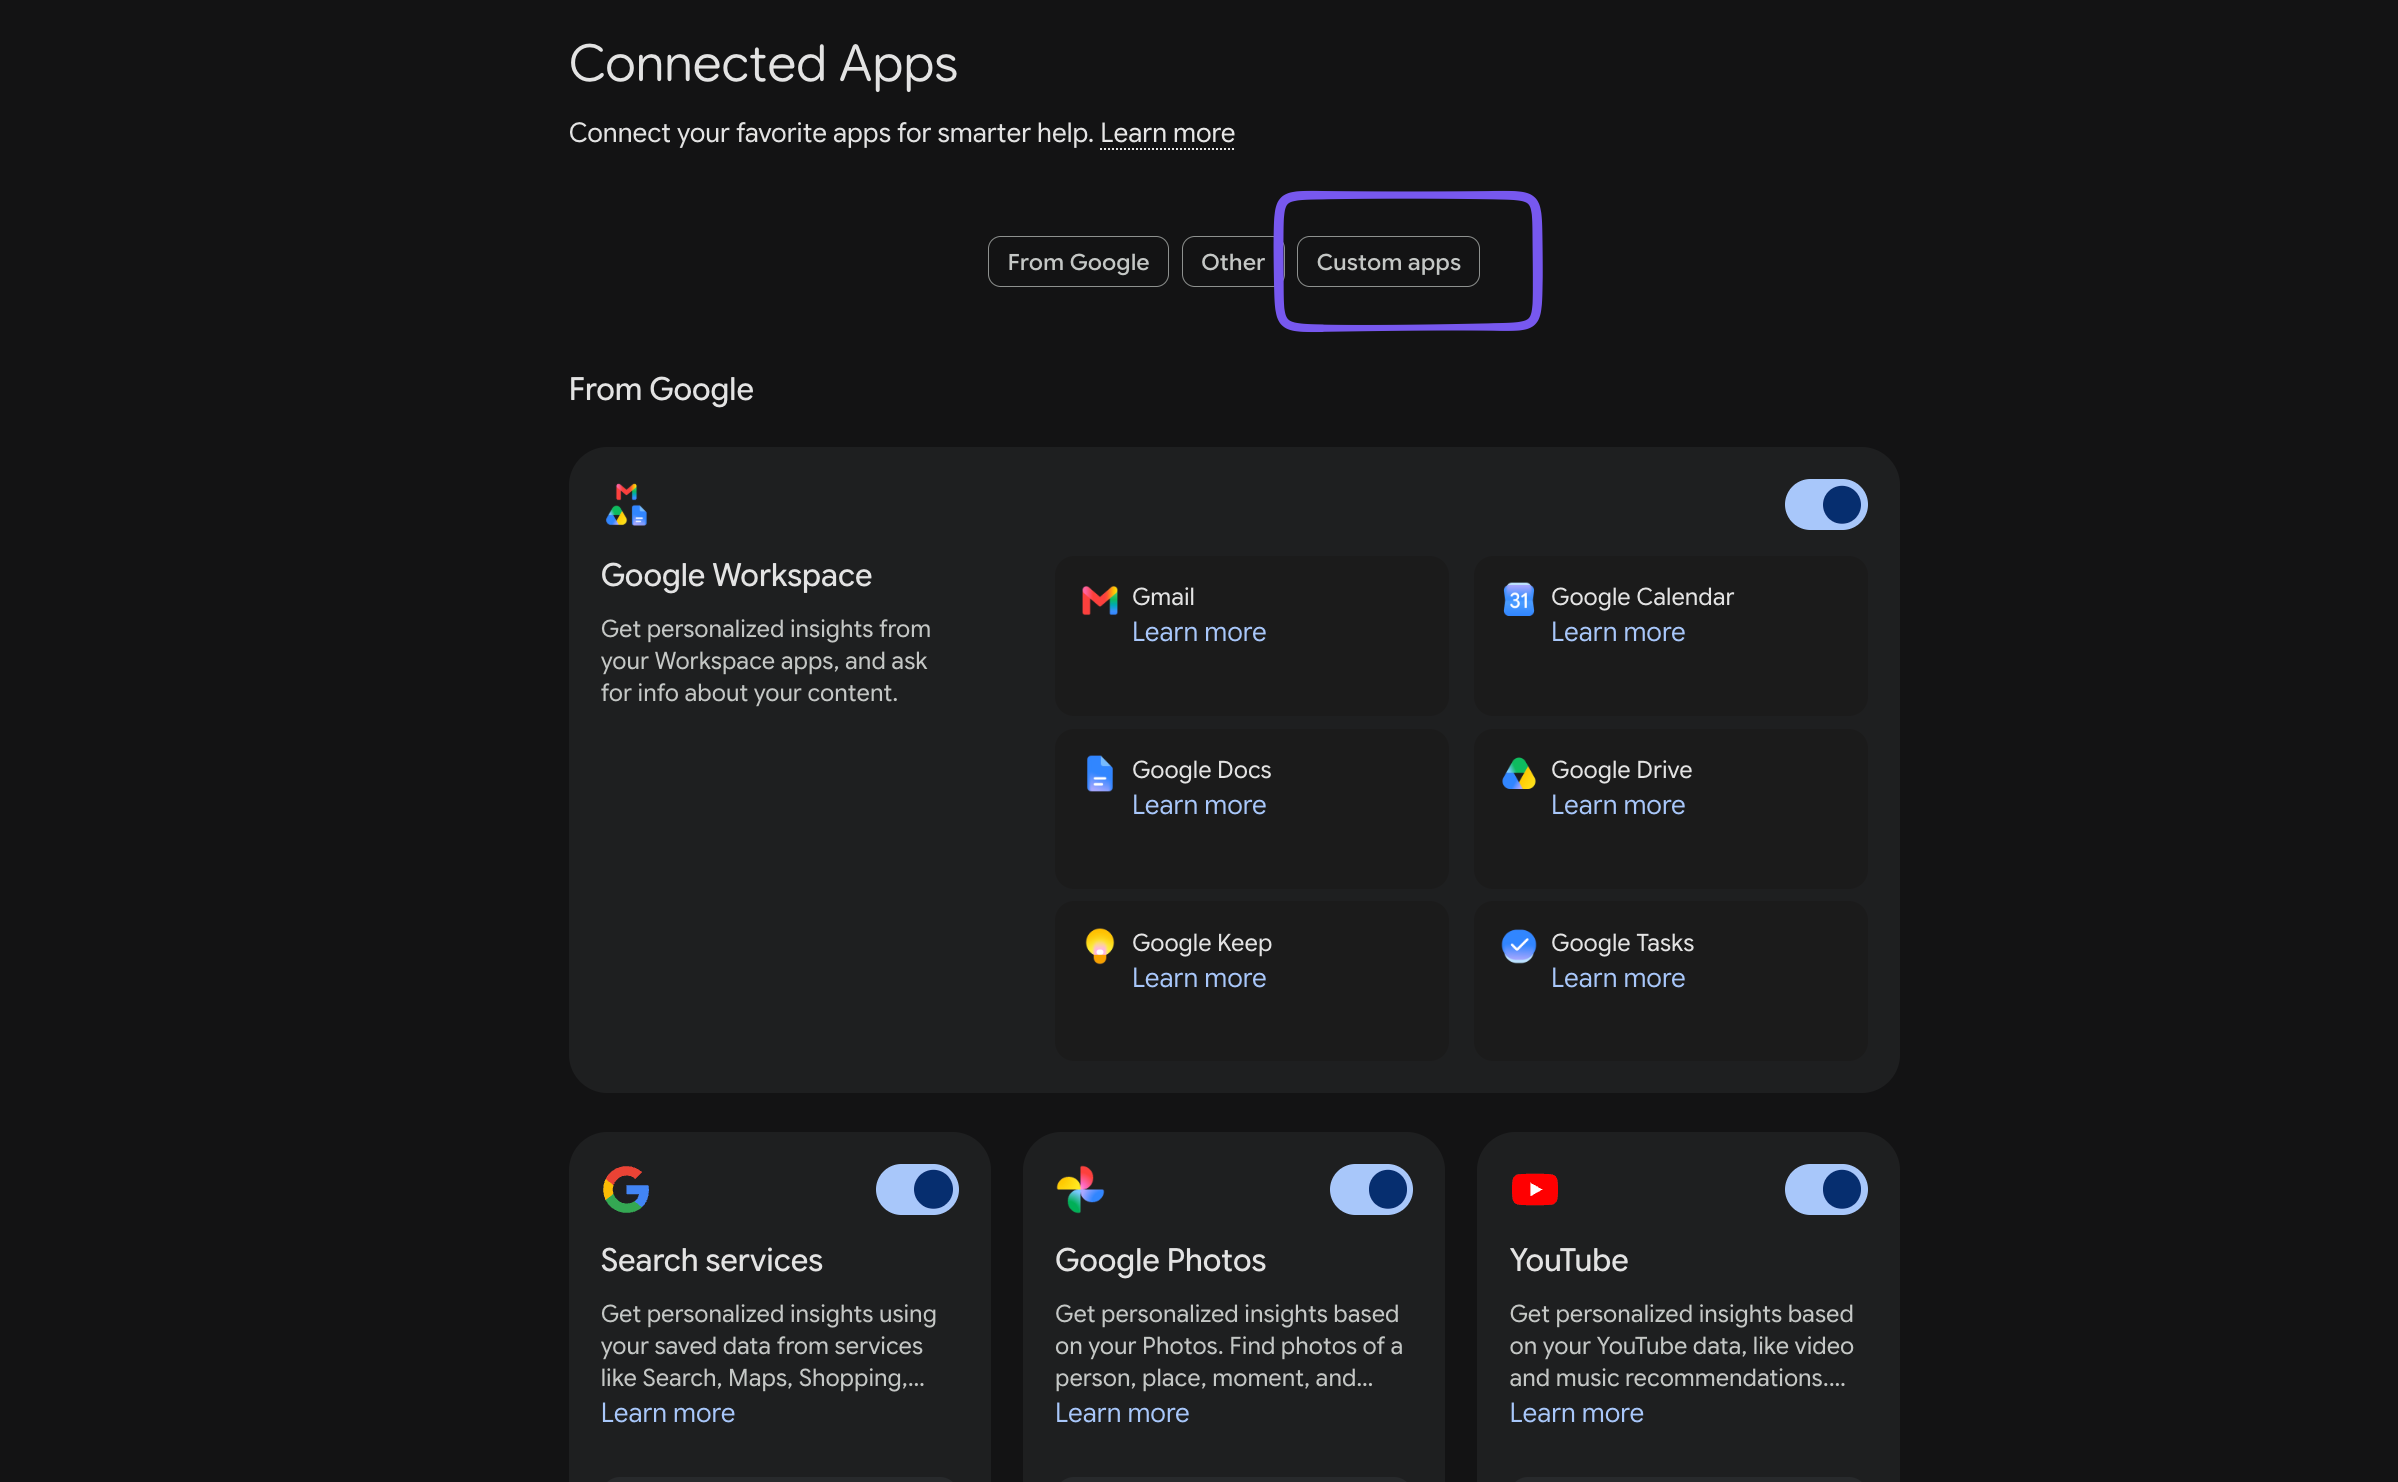
Task: Follow Learn more under Google Docs
Action: 1199,805
